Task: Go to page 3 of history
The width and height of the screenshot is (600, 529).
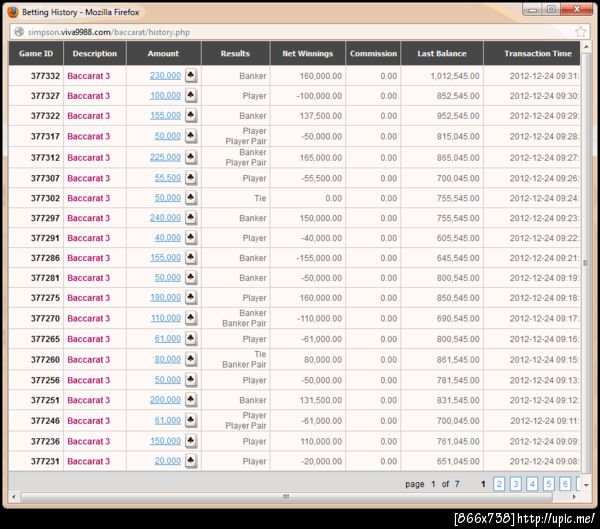Action: [515, 484]
